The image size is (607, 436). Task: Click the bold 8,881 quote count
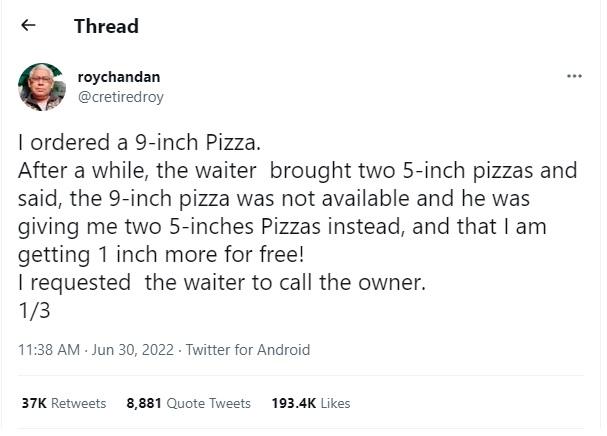pos(145,403)
